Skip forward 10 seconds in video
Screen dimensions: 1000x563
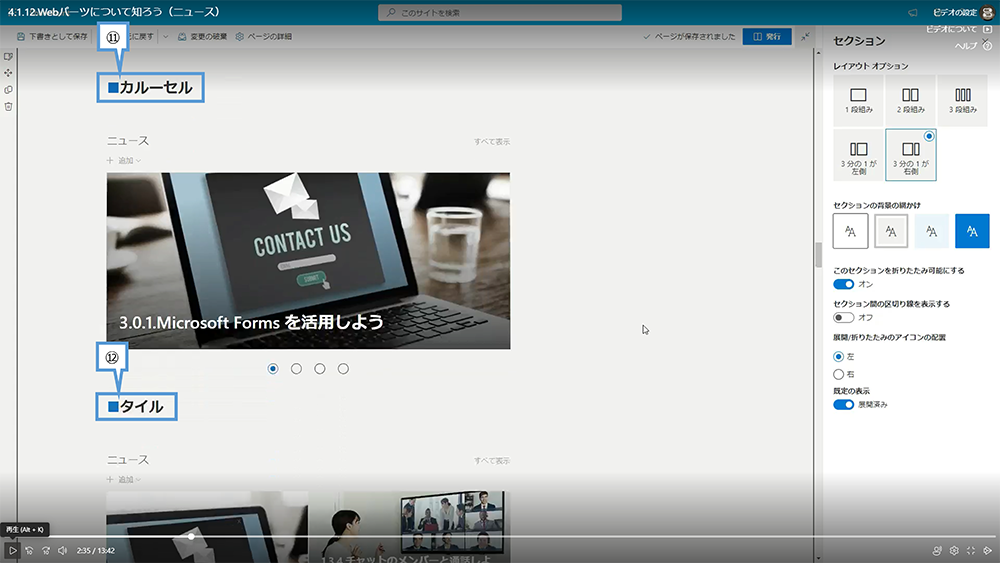point(46,550)
